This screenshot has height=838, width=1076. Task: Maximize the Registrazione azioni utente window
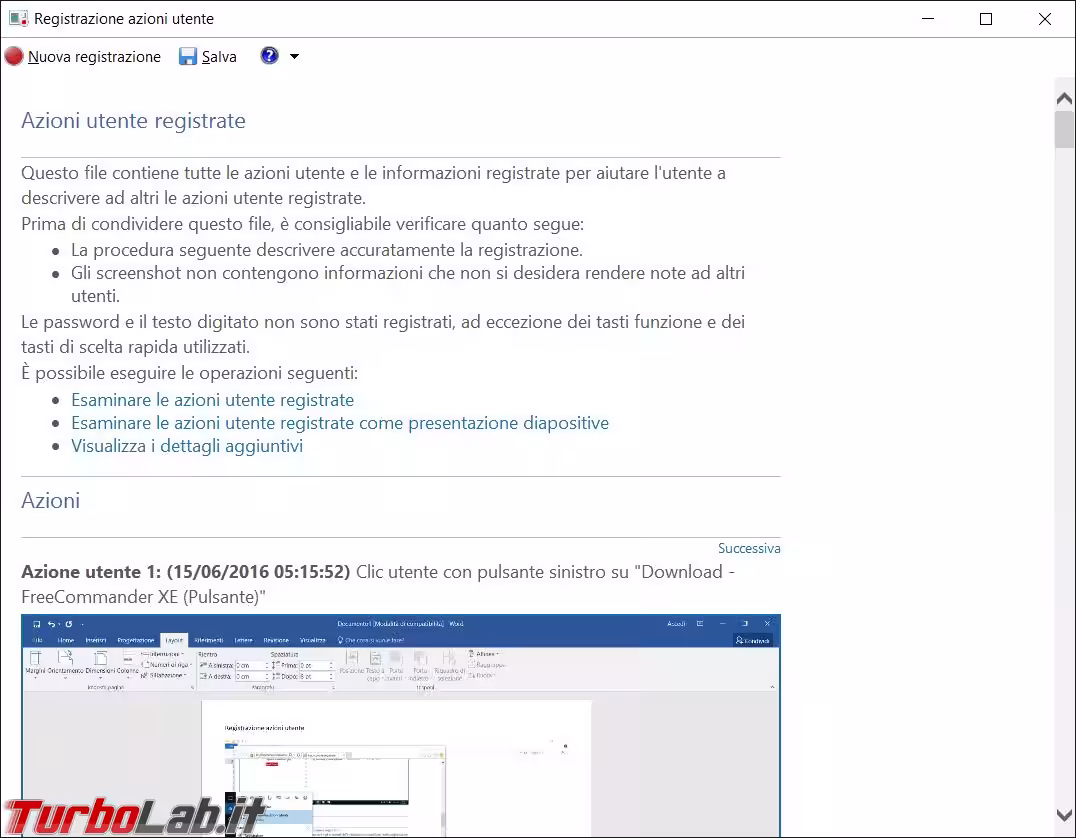pos(986,19)
